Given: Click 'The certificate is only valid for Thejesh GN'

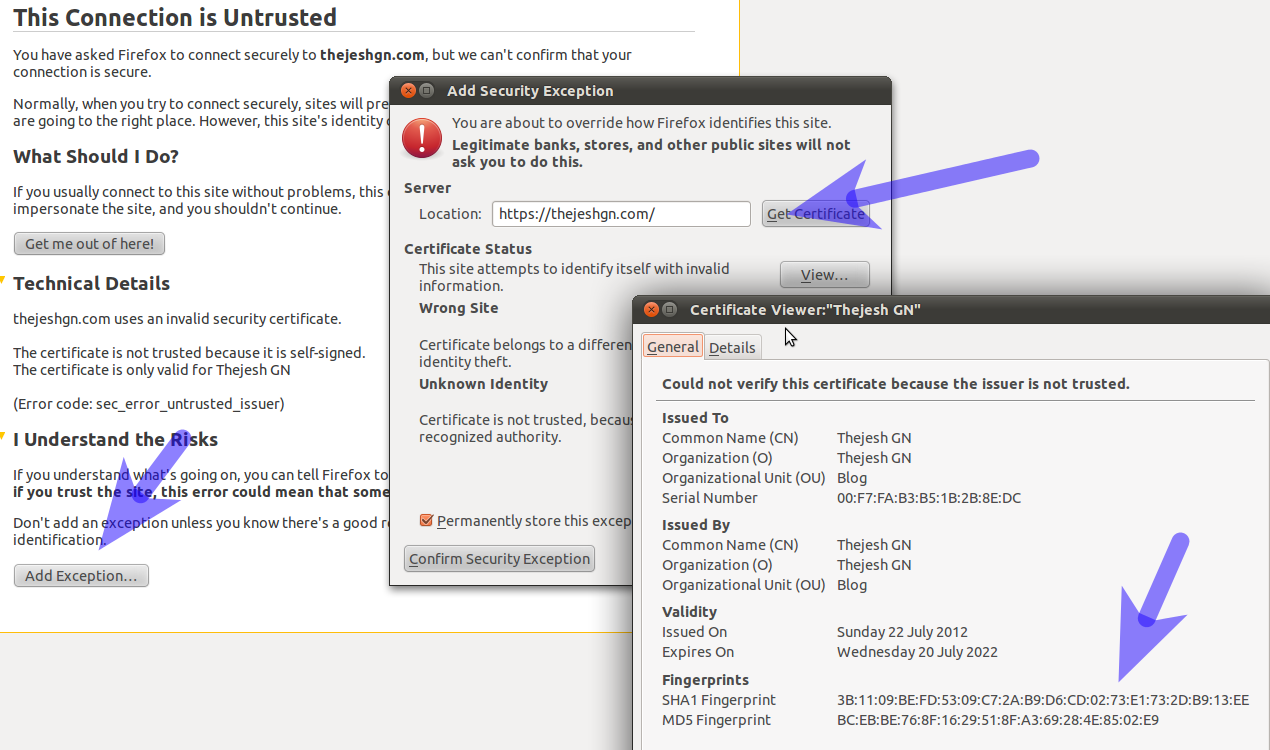Looking at the screenshot, I should pyautogui.click(x=152, y=370).
